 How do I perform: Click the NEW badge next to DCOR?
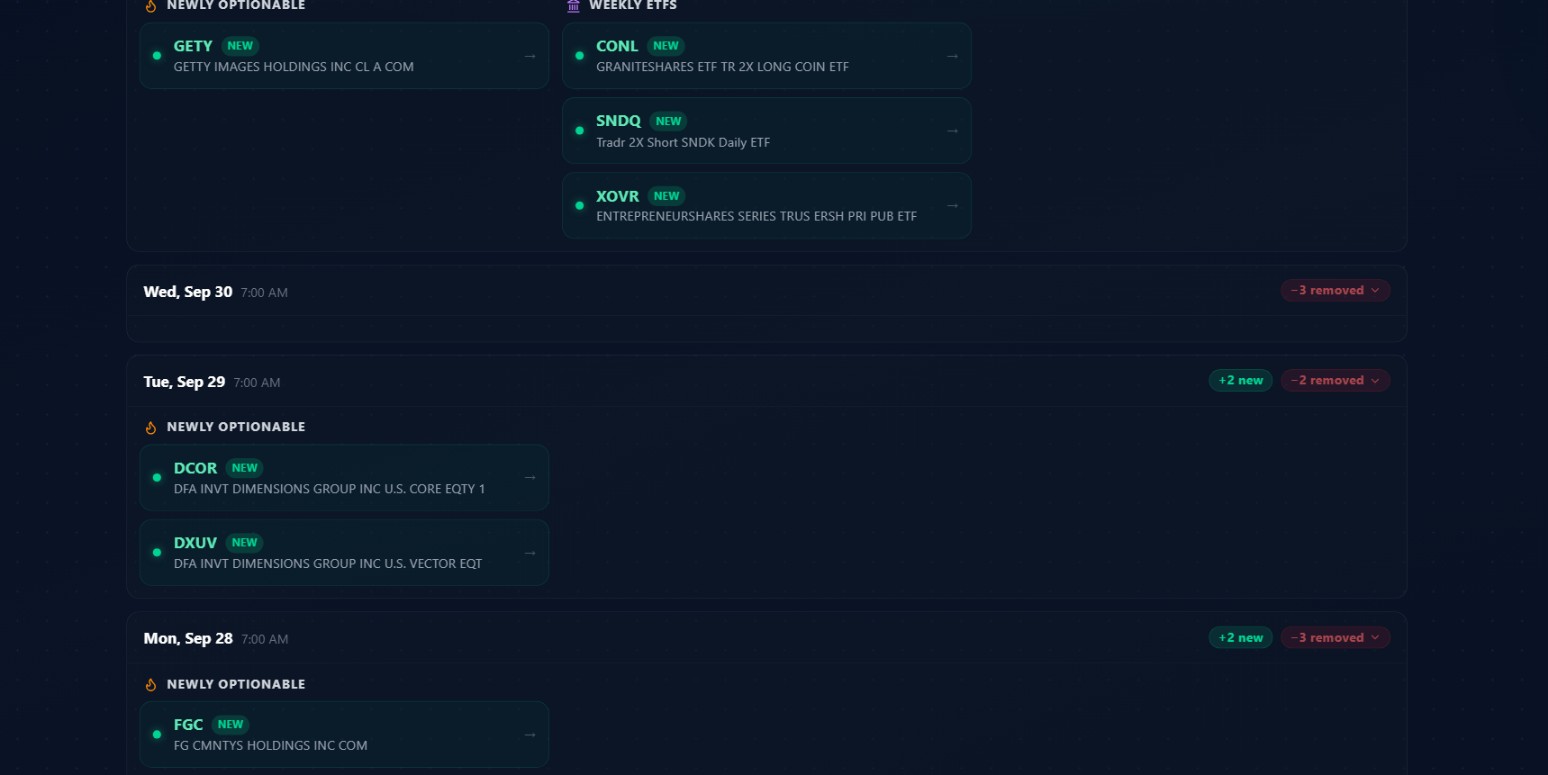(244, 468)
